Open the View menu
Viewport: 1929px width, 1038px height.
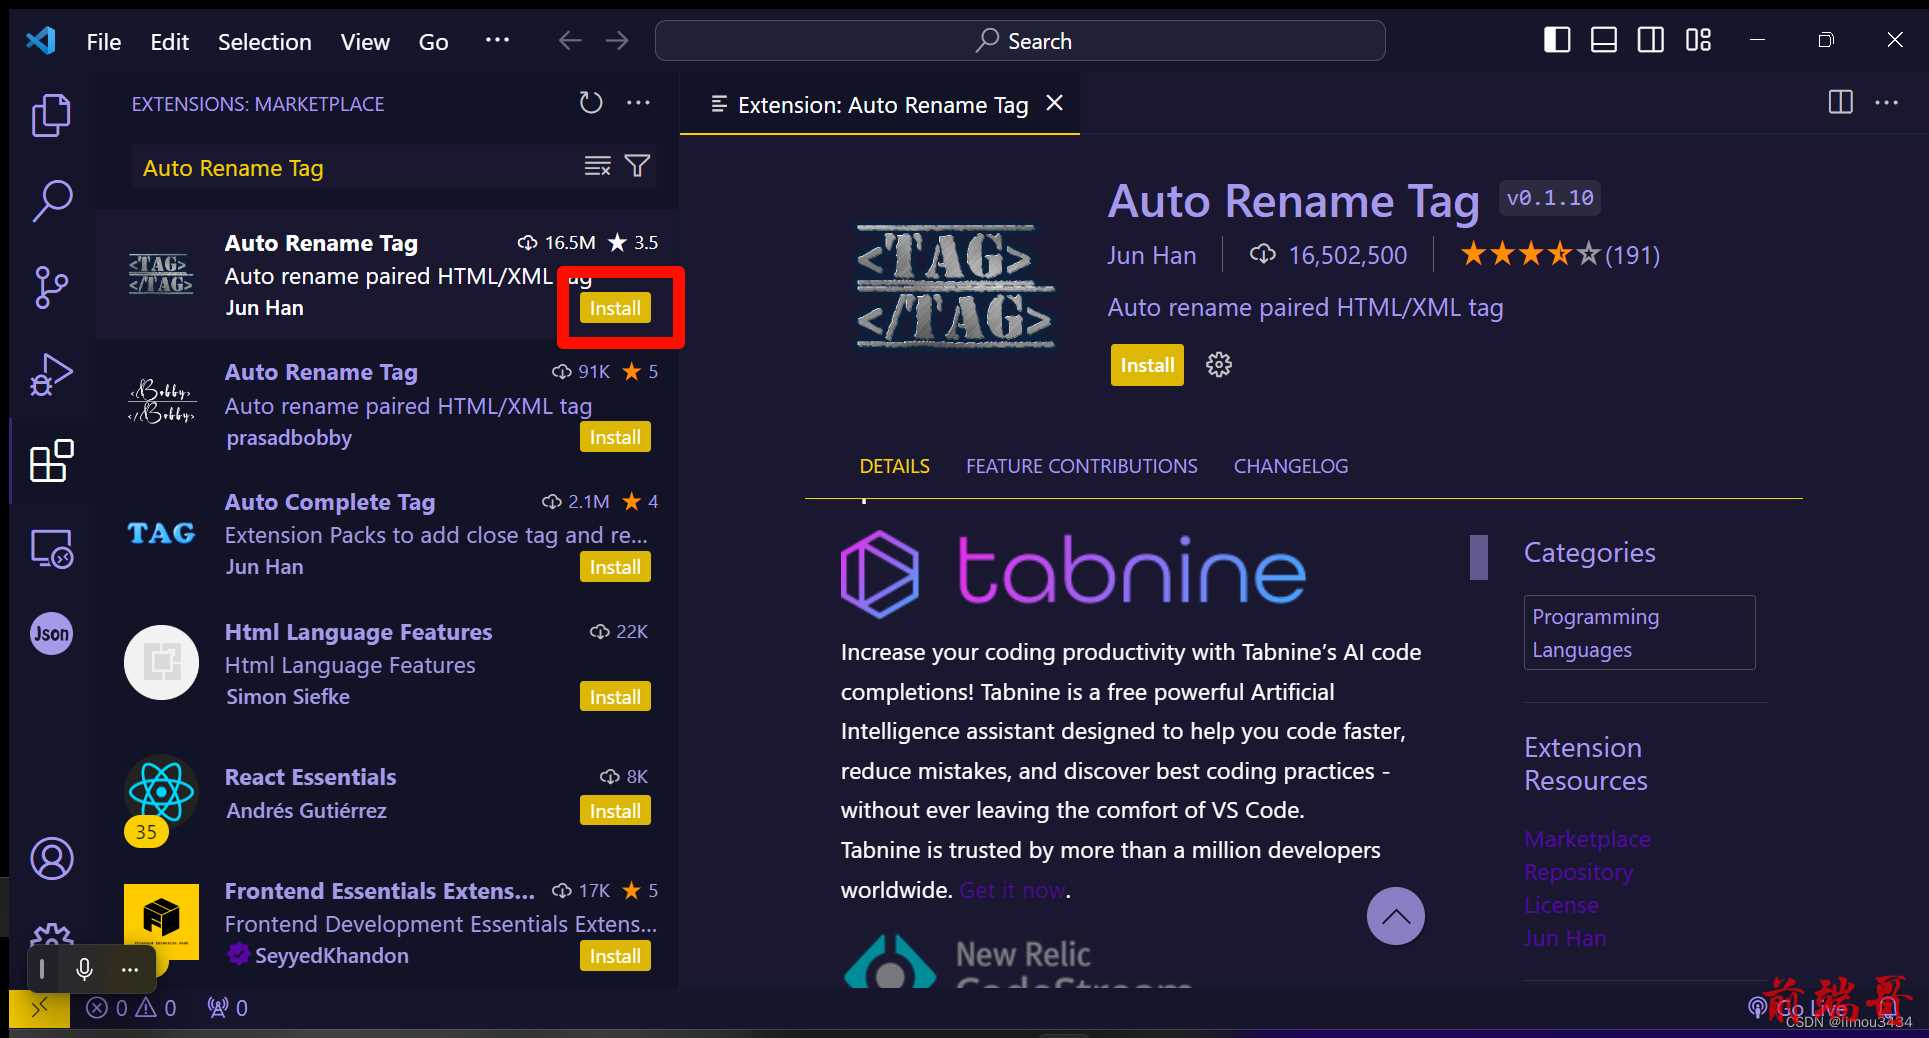(x=365, y=41)
